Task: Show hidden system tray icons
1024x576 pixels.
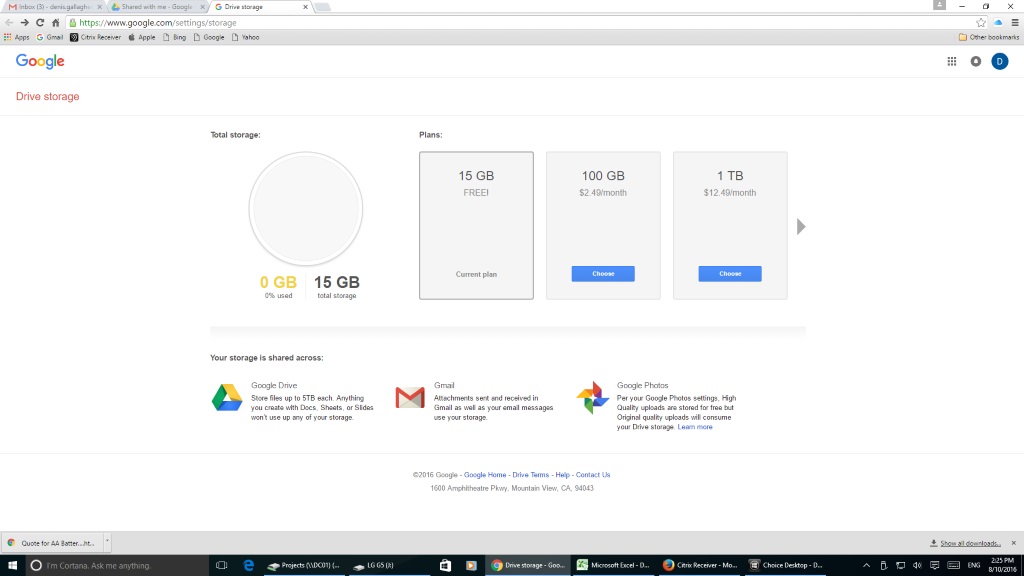Action: pos(866,565)
